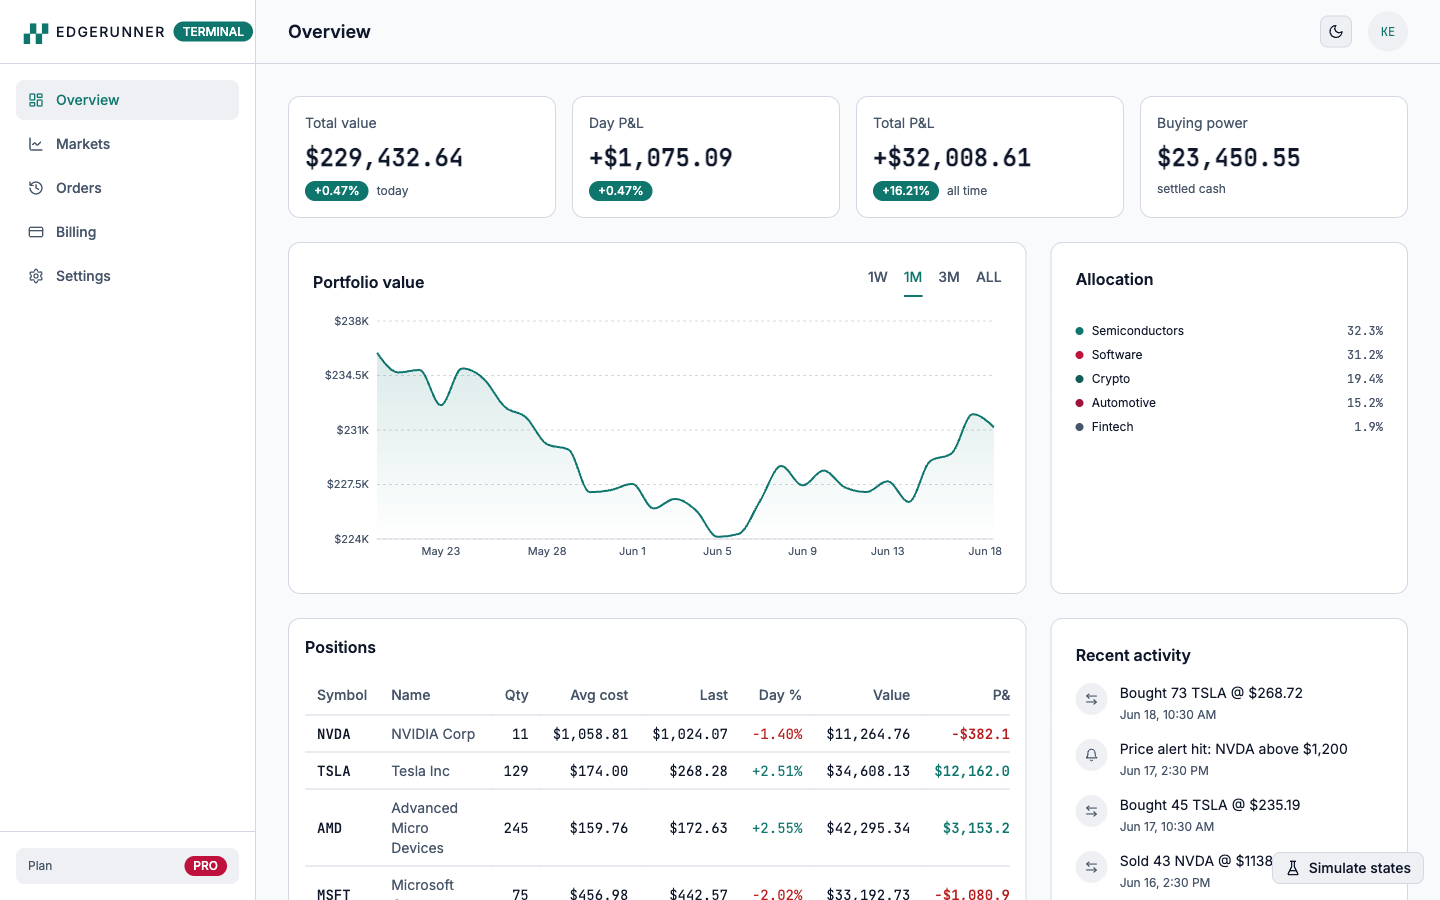Navigate to Settings
The width and height of the screenshot is (1440, 900).
[x=127, y=276]
